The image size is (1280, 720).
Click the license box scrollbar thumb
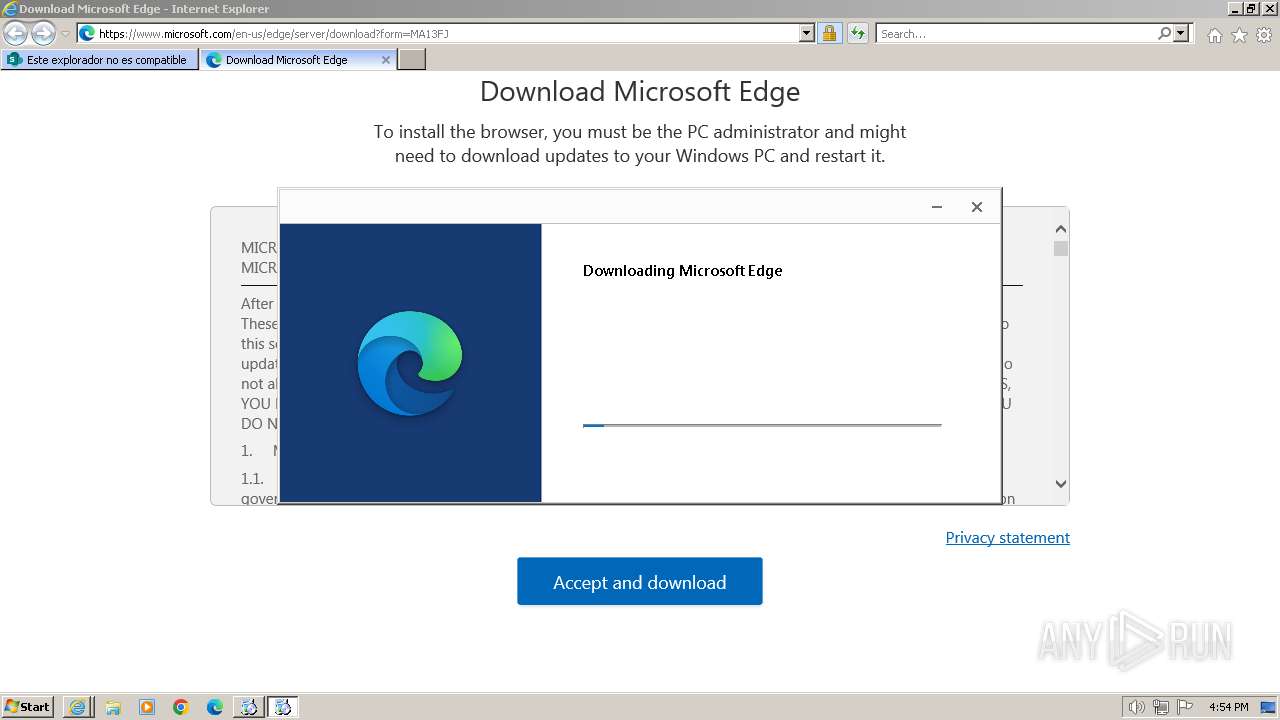pyautogui.click(x=1060, y=248)
